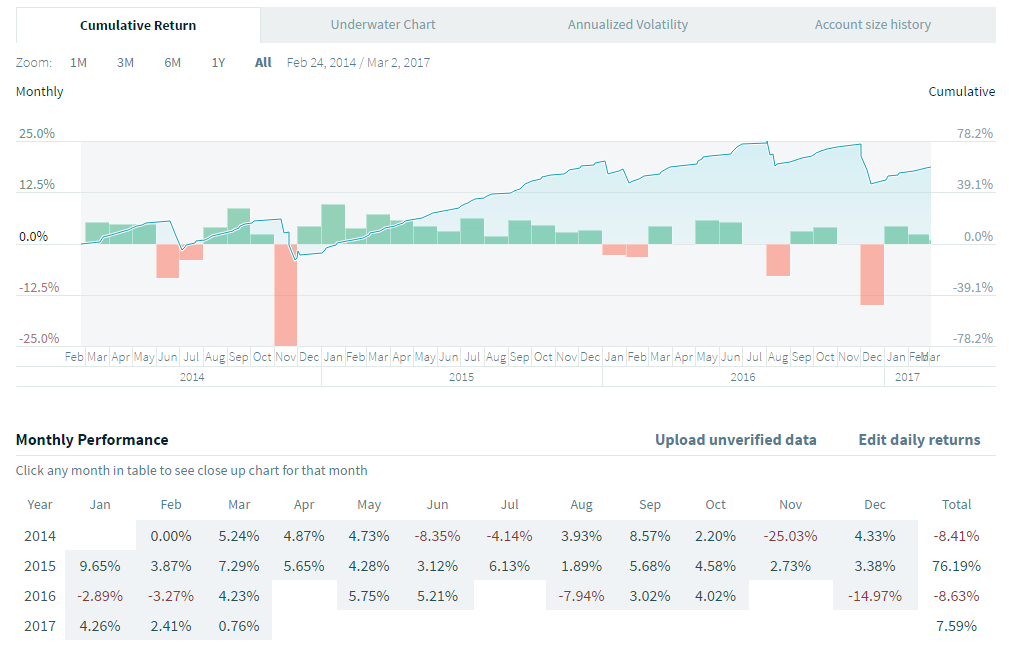Click the 2016 year timeline label

[743, 377]
